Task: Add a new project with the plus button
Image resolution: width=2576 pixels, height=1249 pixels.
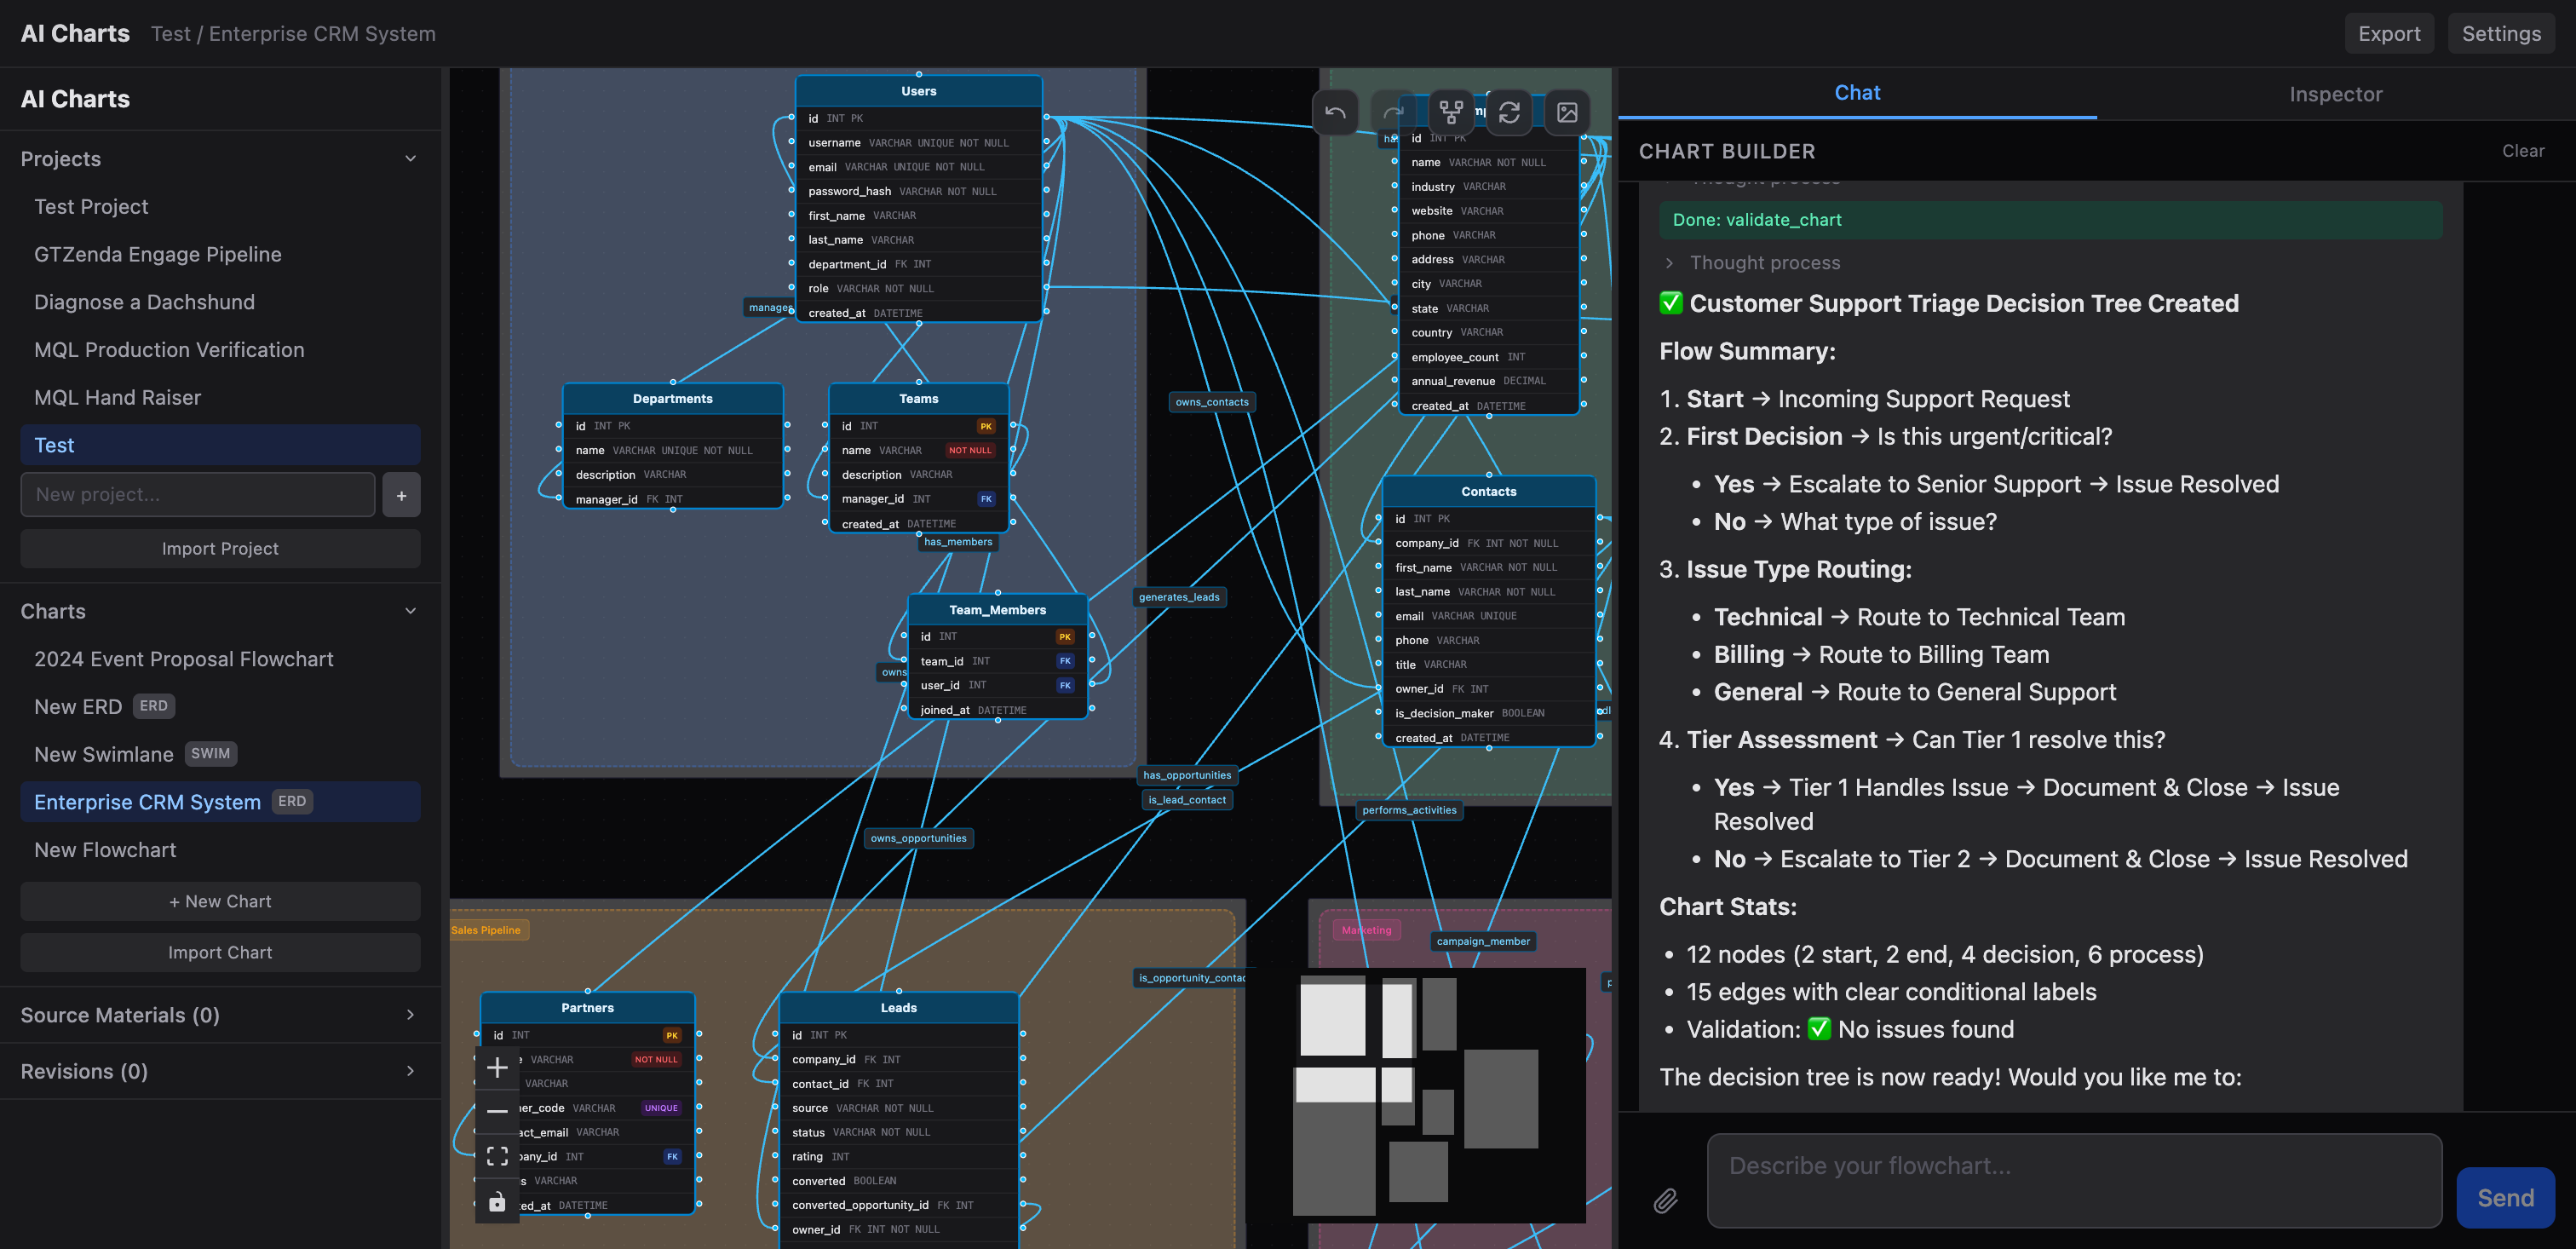Action: coord(401,494)
